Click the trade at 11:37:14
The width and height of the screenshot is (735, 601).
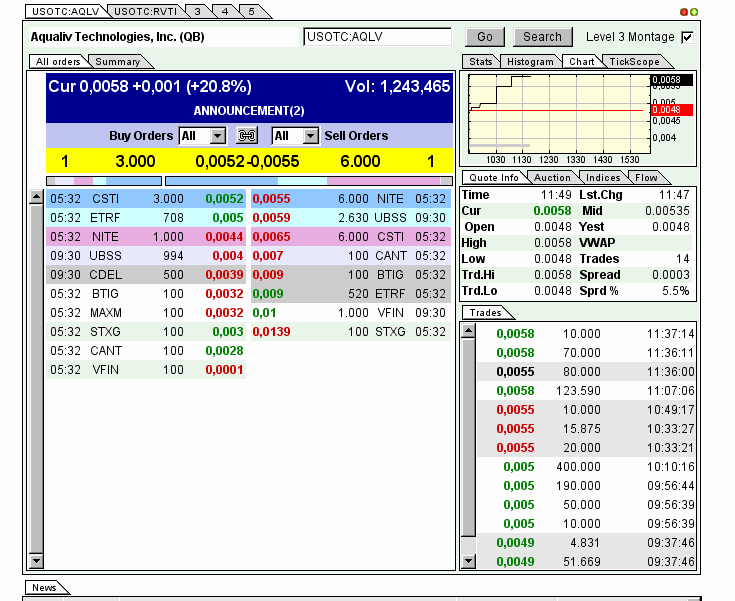[x=586, y=334]
